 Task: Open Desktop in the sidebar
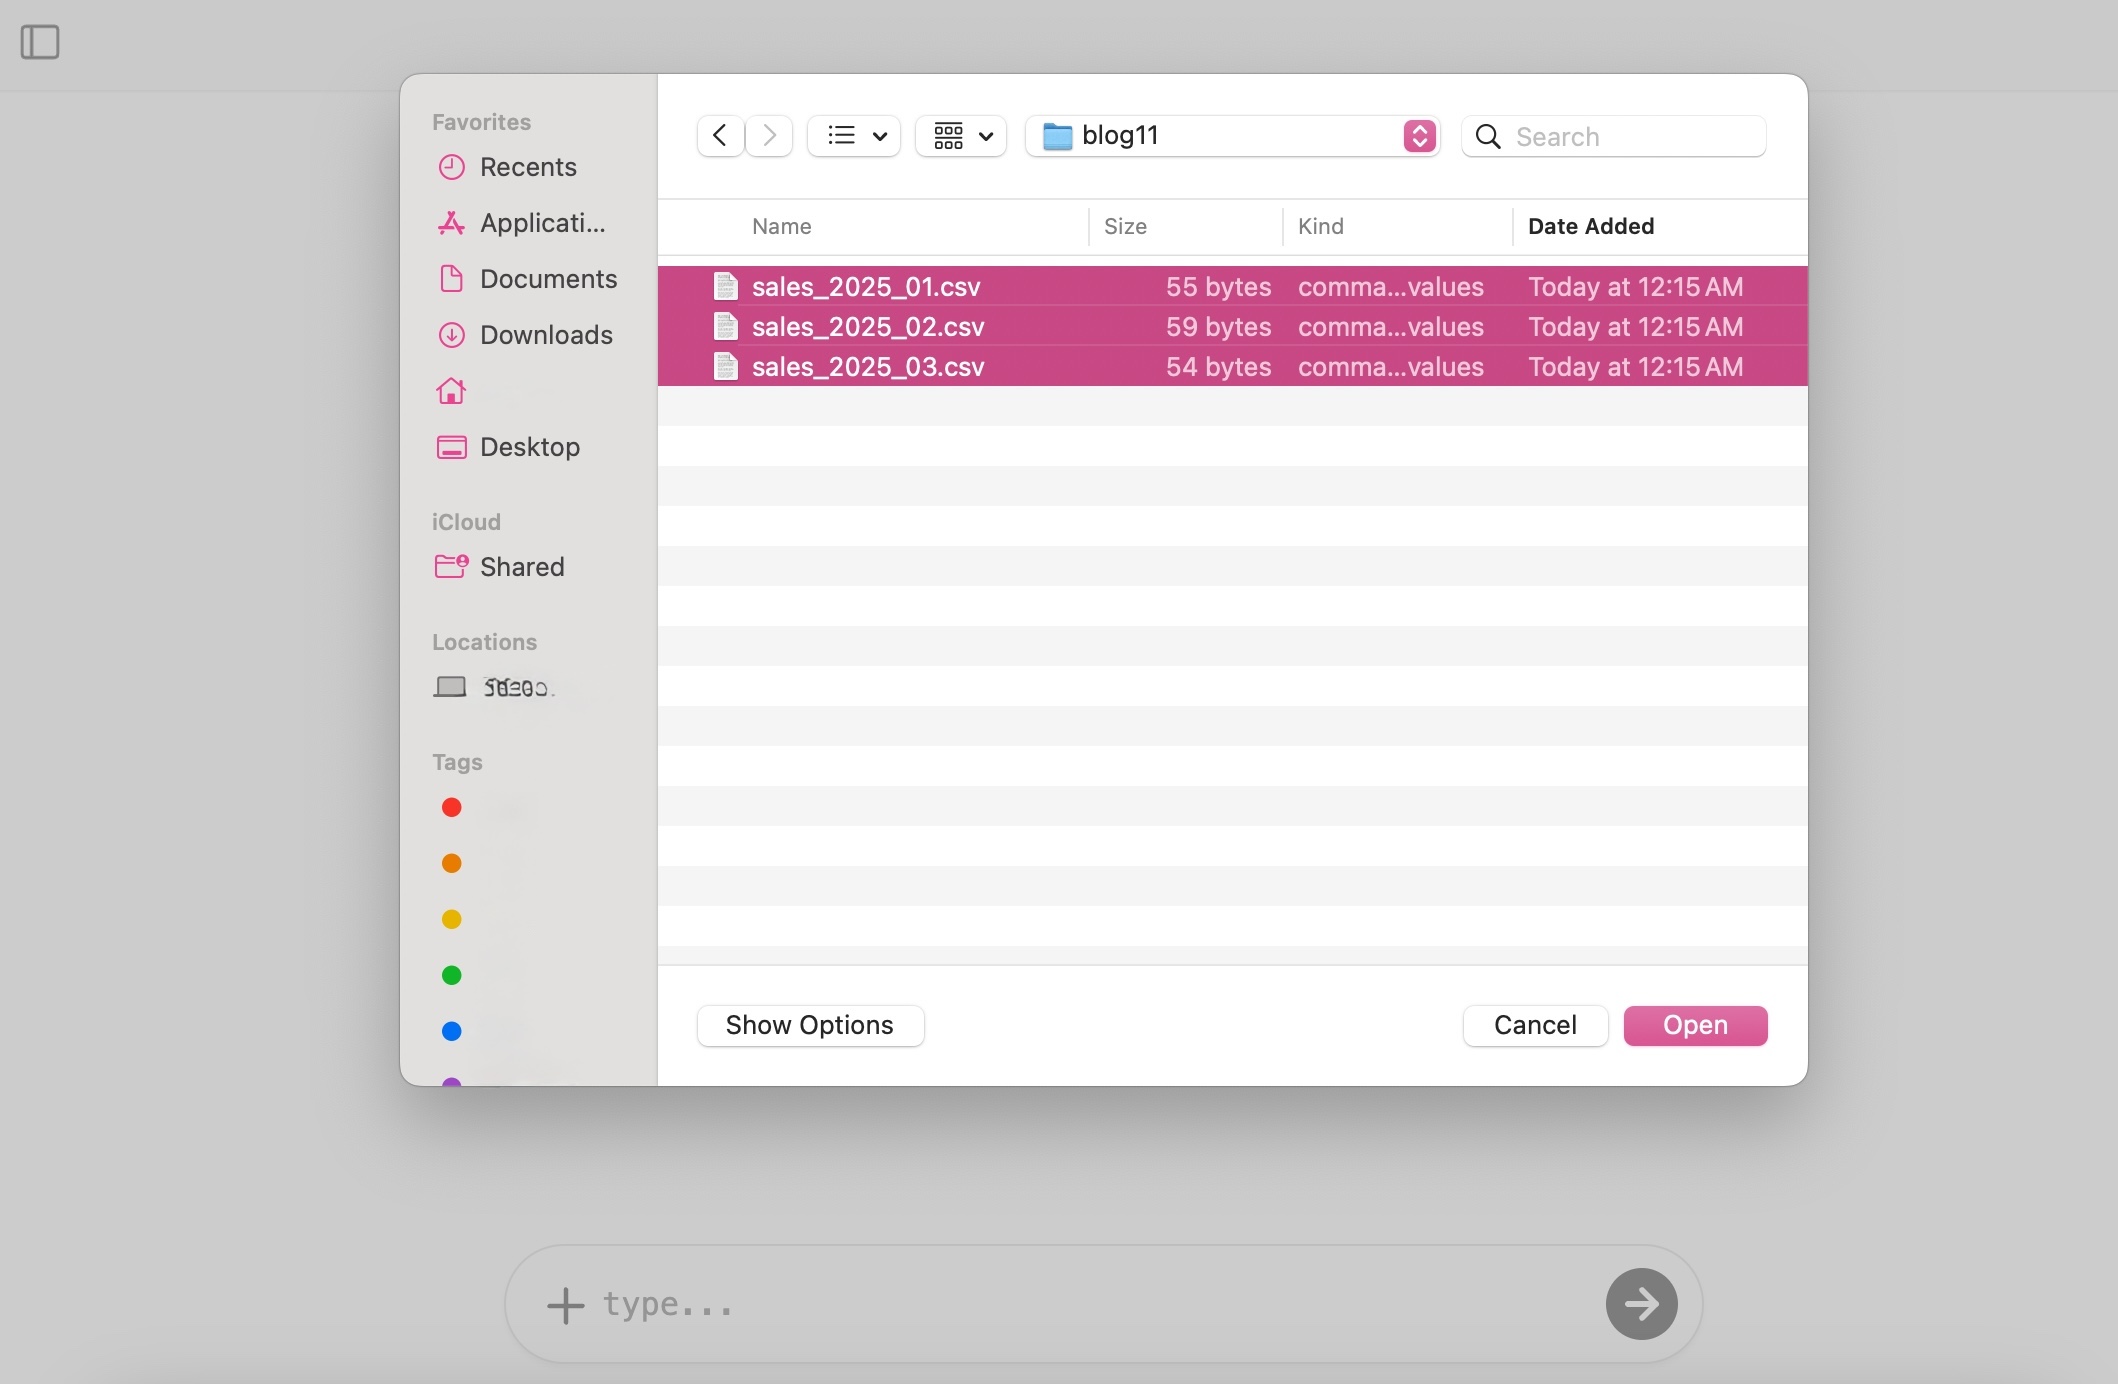pyautogui.click(x=509, y=447)
